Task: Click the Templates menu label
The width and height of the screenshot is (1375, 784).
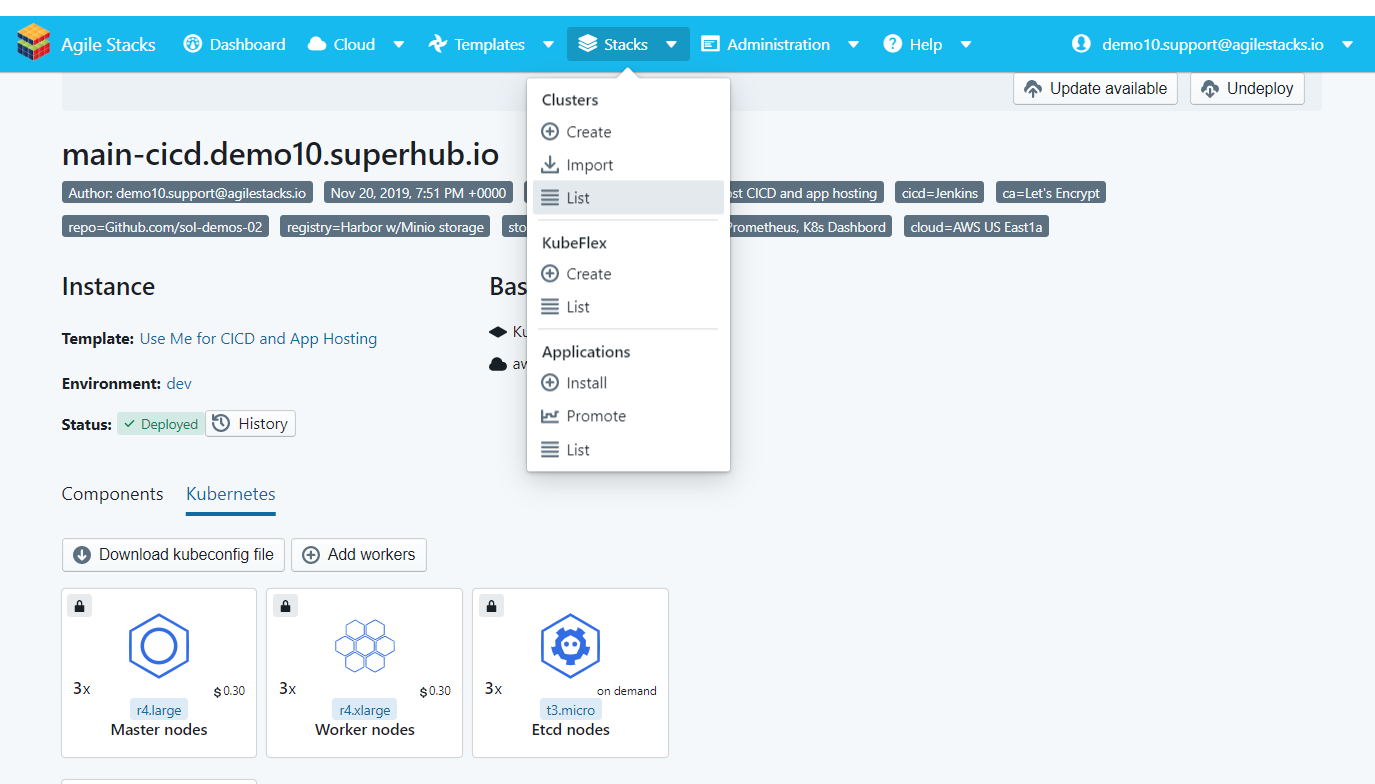Action: pos(489,44)
